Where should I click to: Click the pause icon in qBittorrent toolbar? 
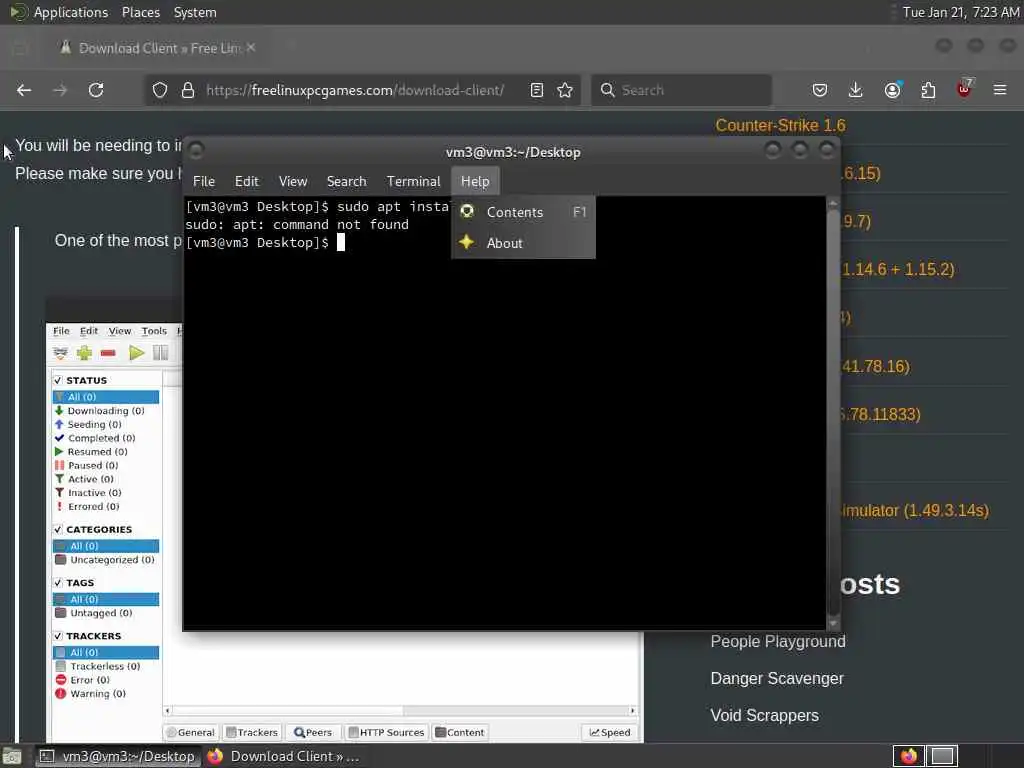161,353
